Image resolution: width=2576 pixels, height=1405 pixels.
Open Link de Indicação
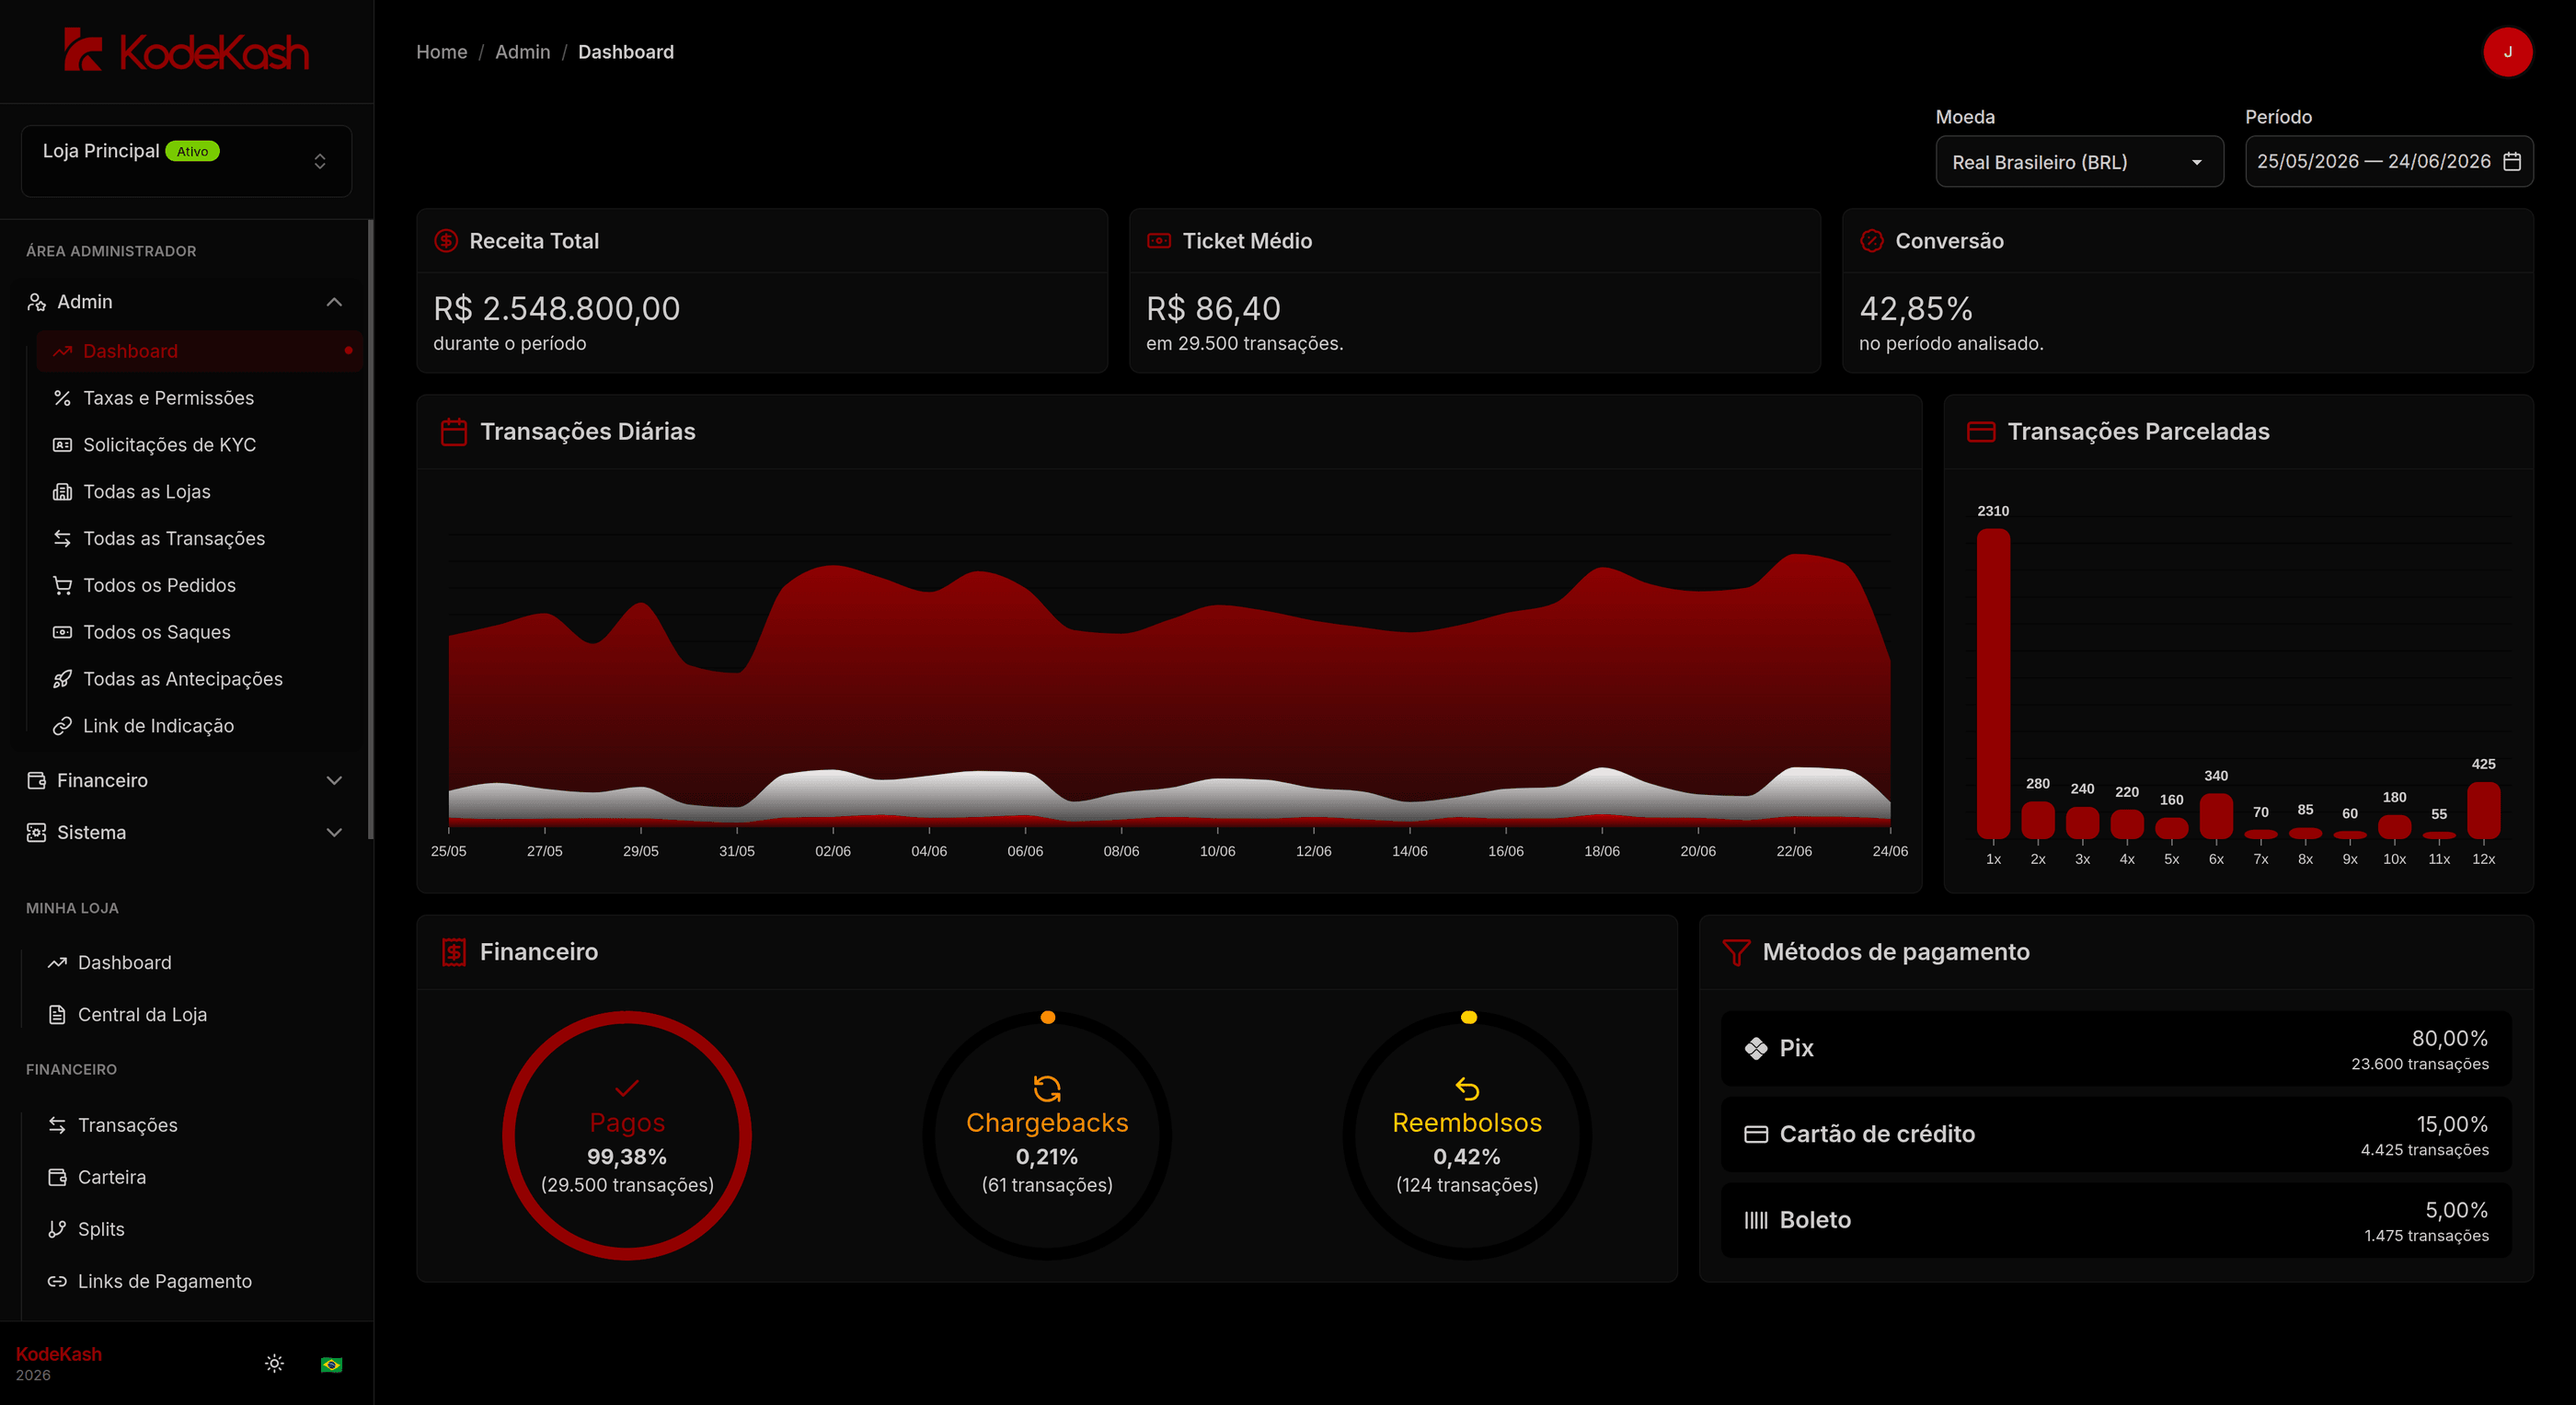coord(199,726)
